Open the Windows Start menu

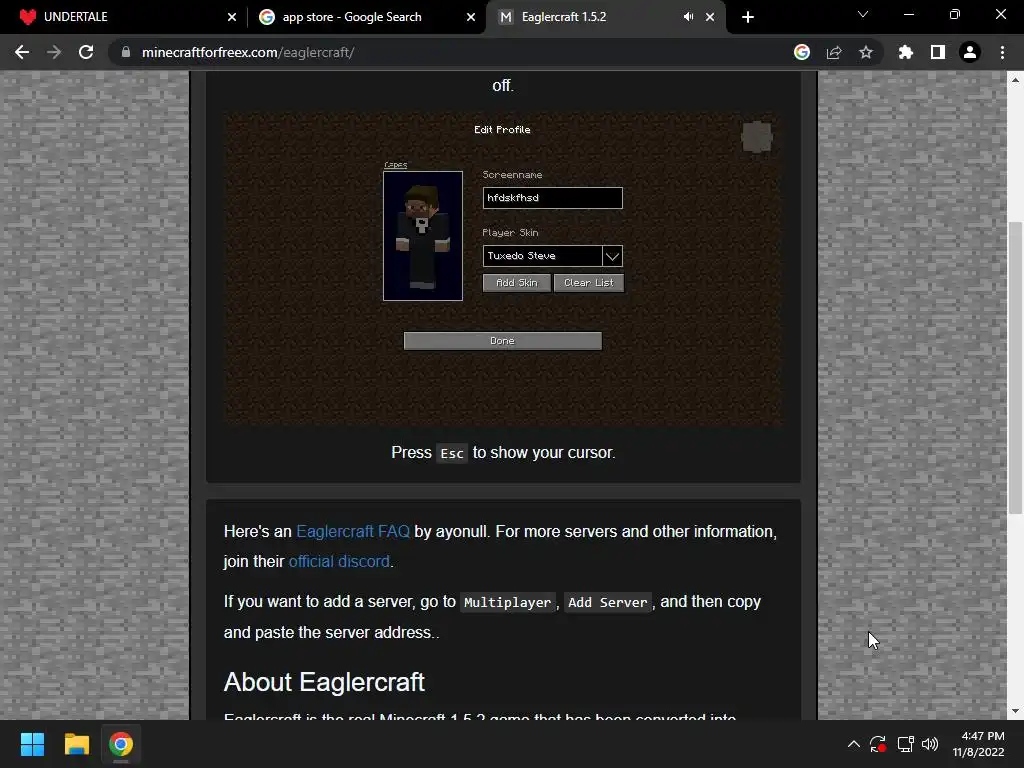point(32,744)
